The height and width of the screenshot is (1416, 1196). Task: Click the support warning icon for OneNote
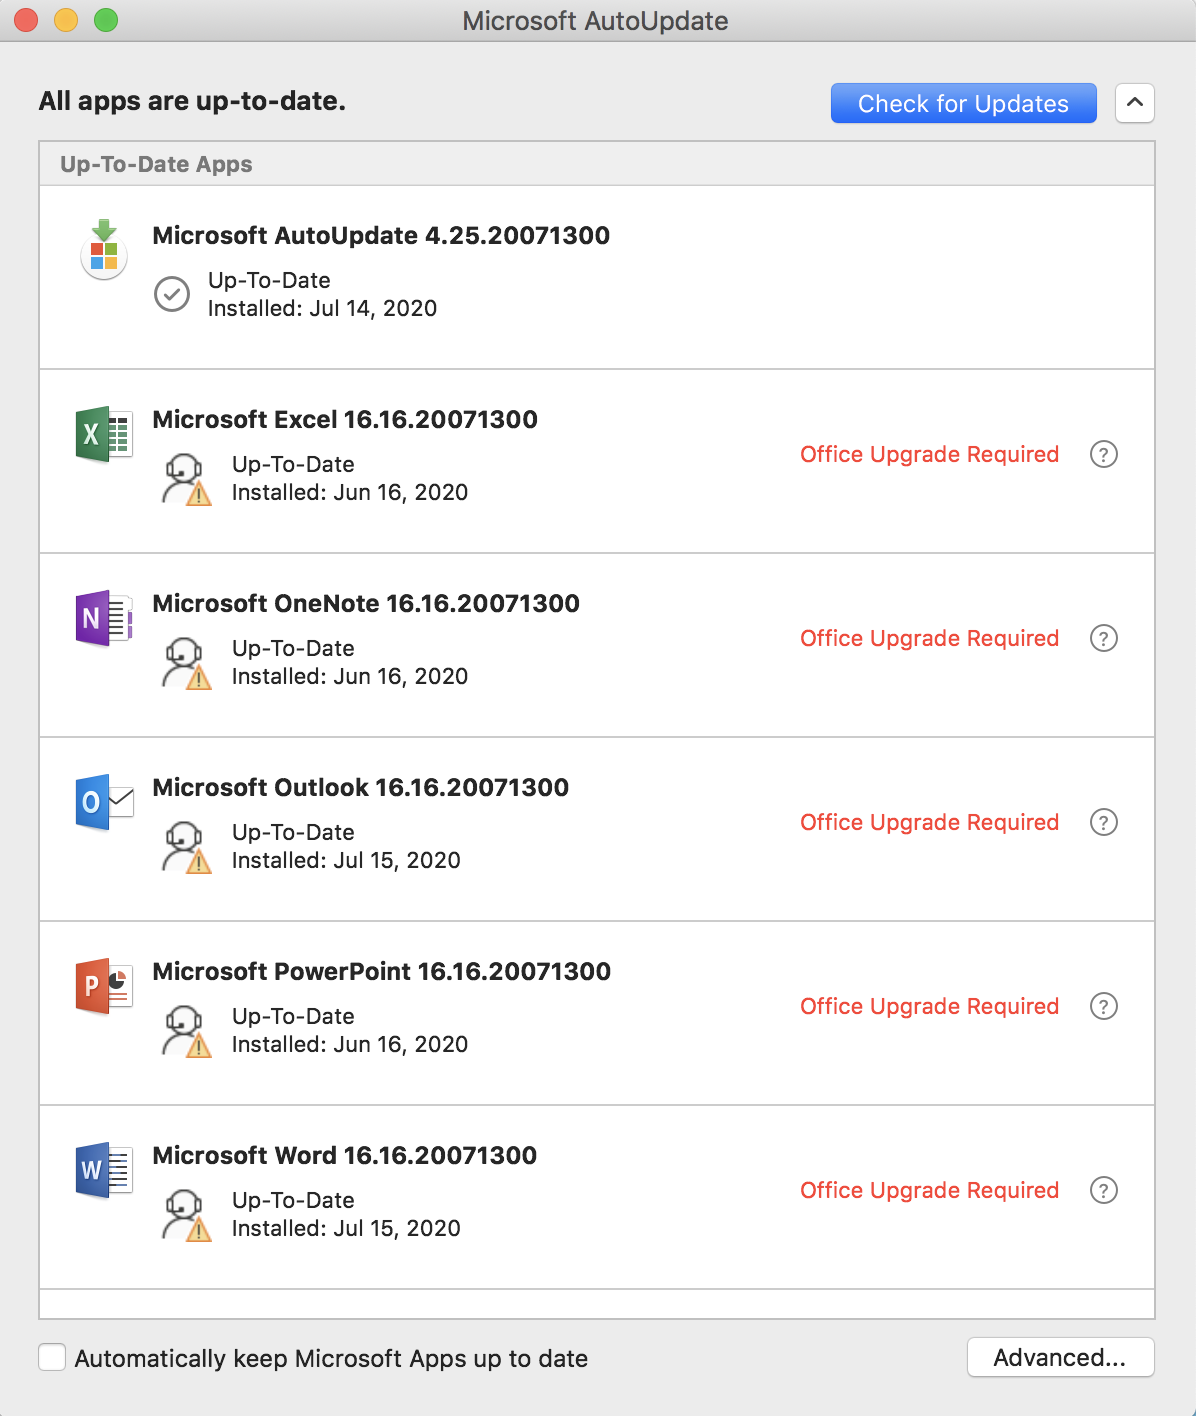coord(186,663)
